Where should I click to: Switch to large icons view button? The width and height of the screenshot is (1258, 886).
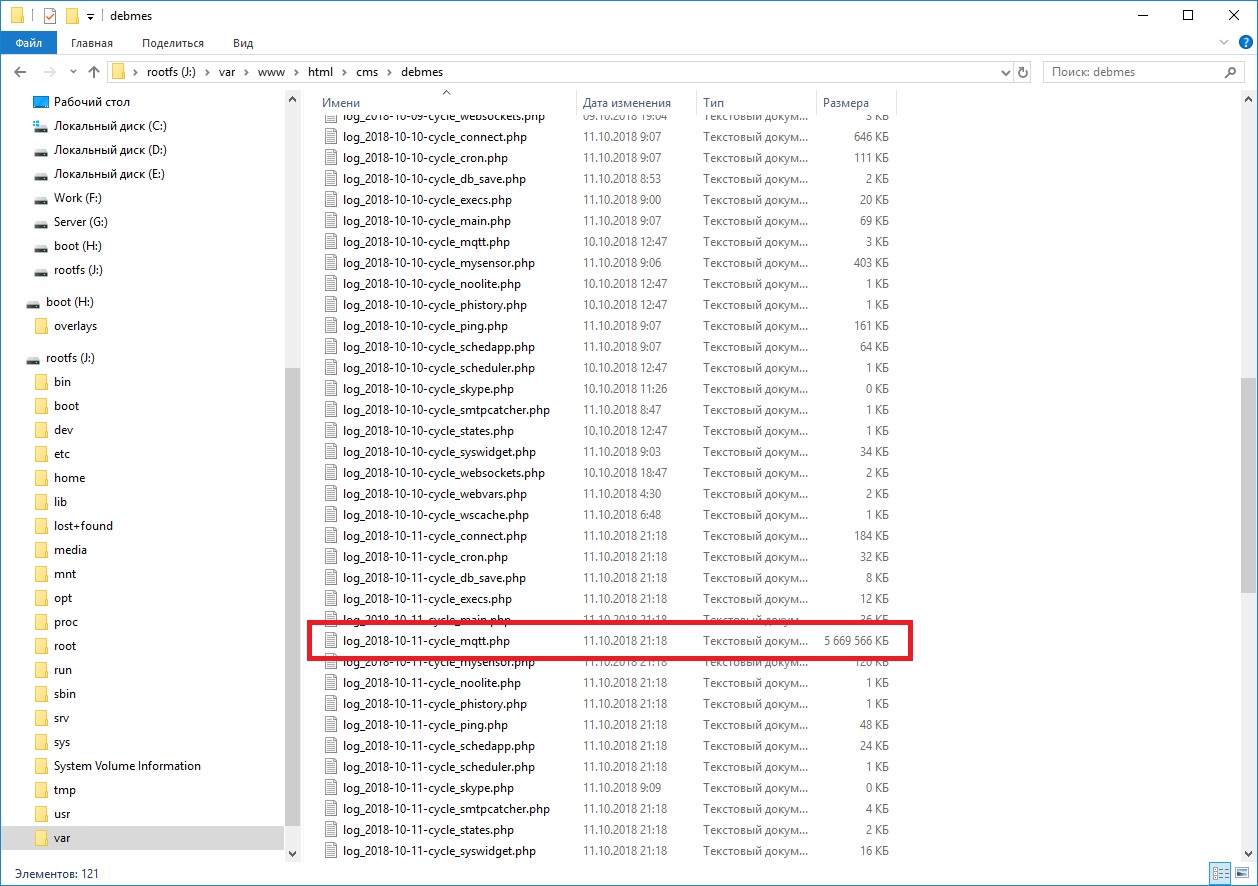click(1241, 874)
